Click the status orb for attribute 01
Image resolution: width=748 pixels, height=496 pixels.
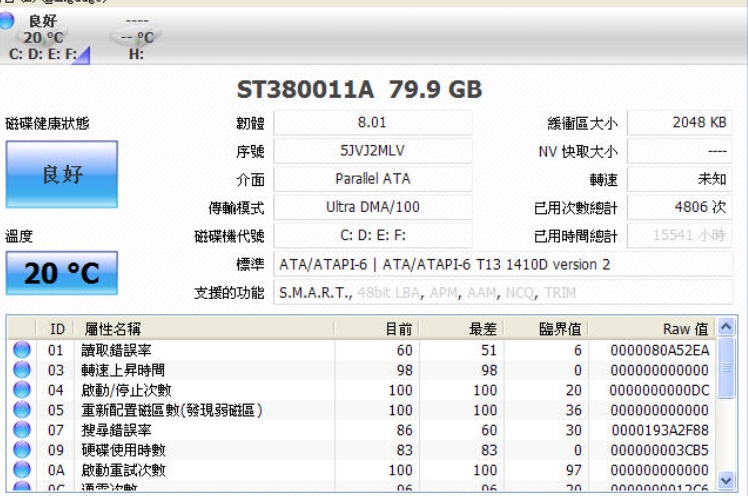click(x=21, y=350)
